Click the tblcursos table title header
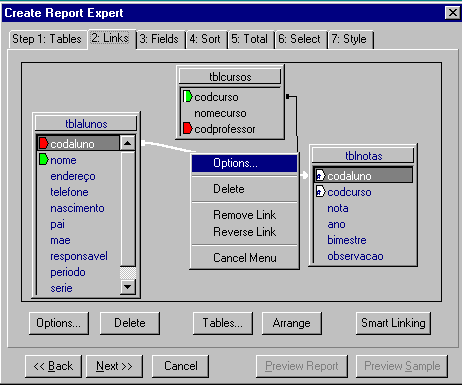462x385 pixels. tap(230, 77)
